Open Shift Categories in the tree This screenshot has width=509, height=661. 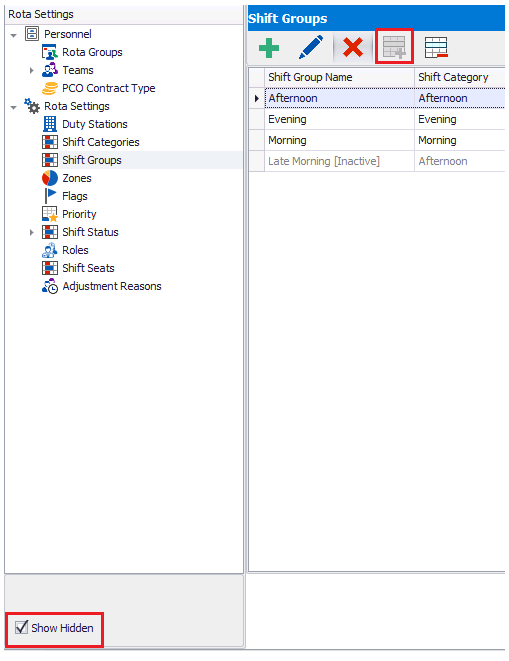tap(101, 142)
